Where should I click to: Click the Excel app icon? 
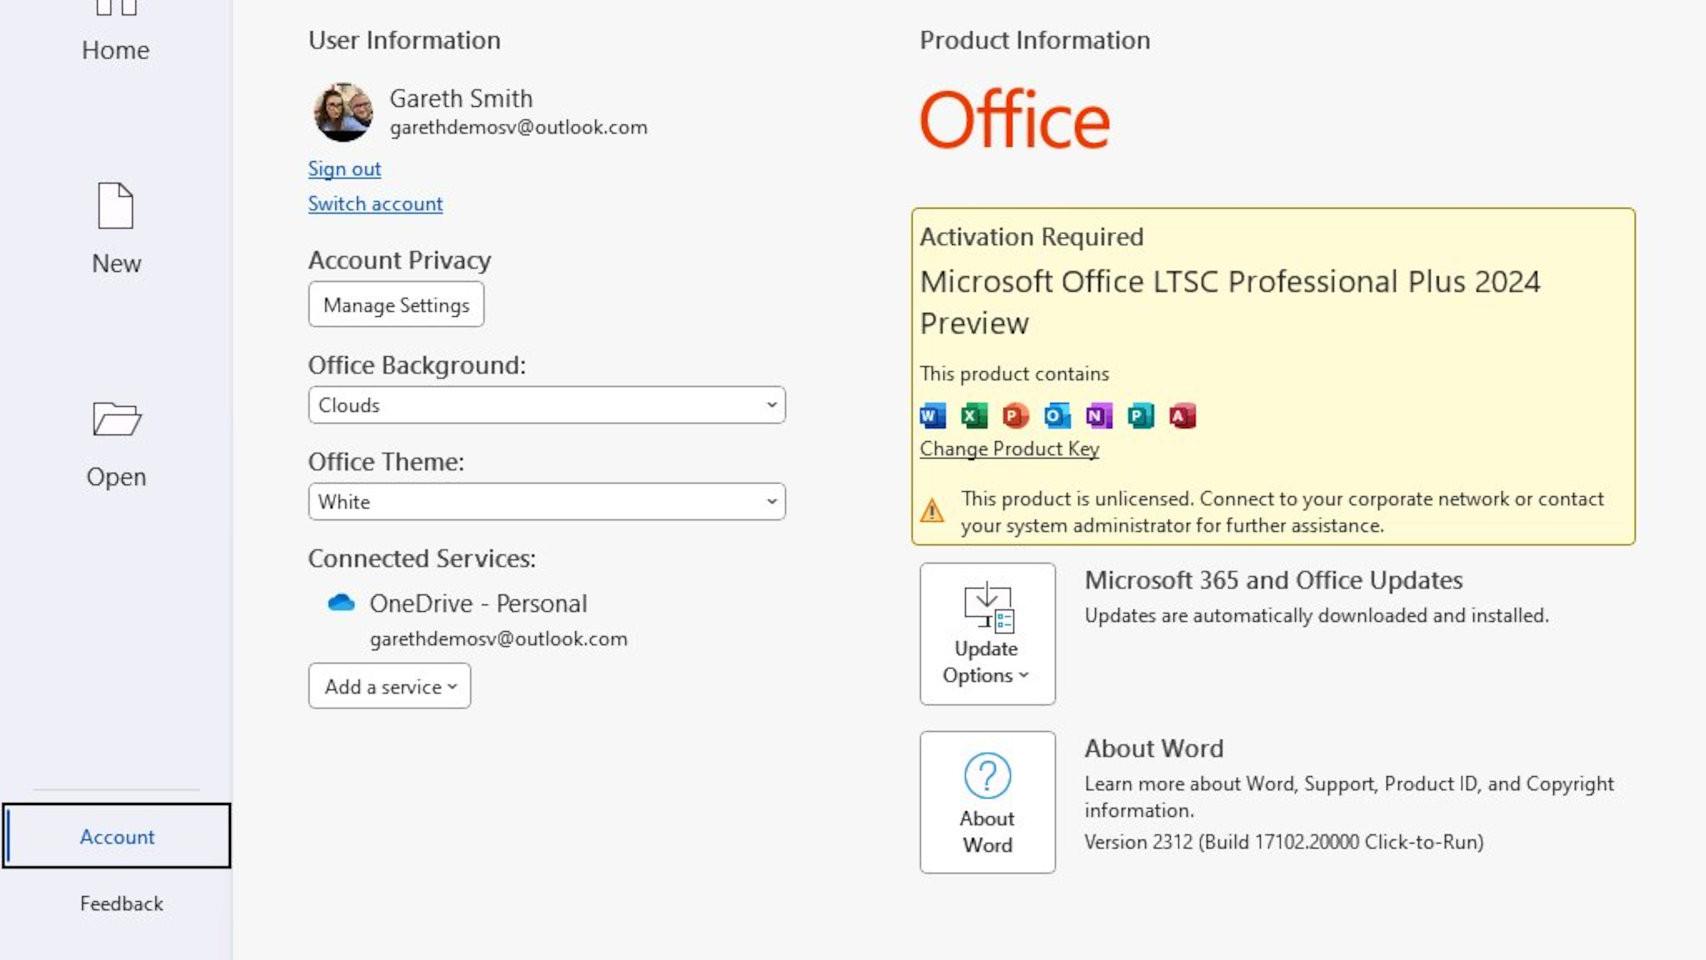[974, 415]
